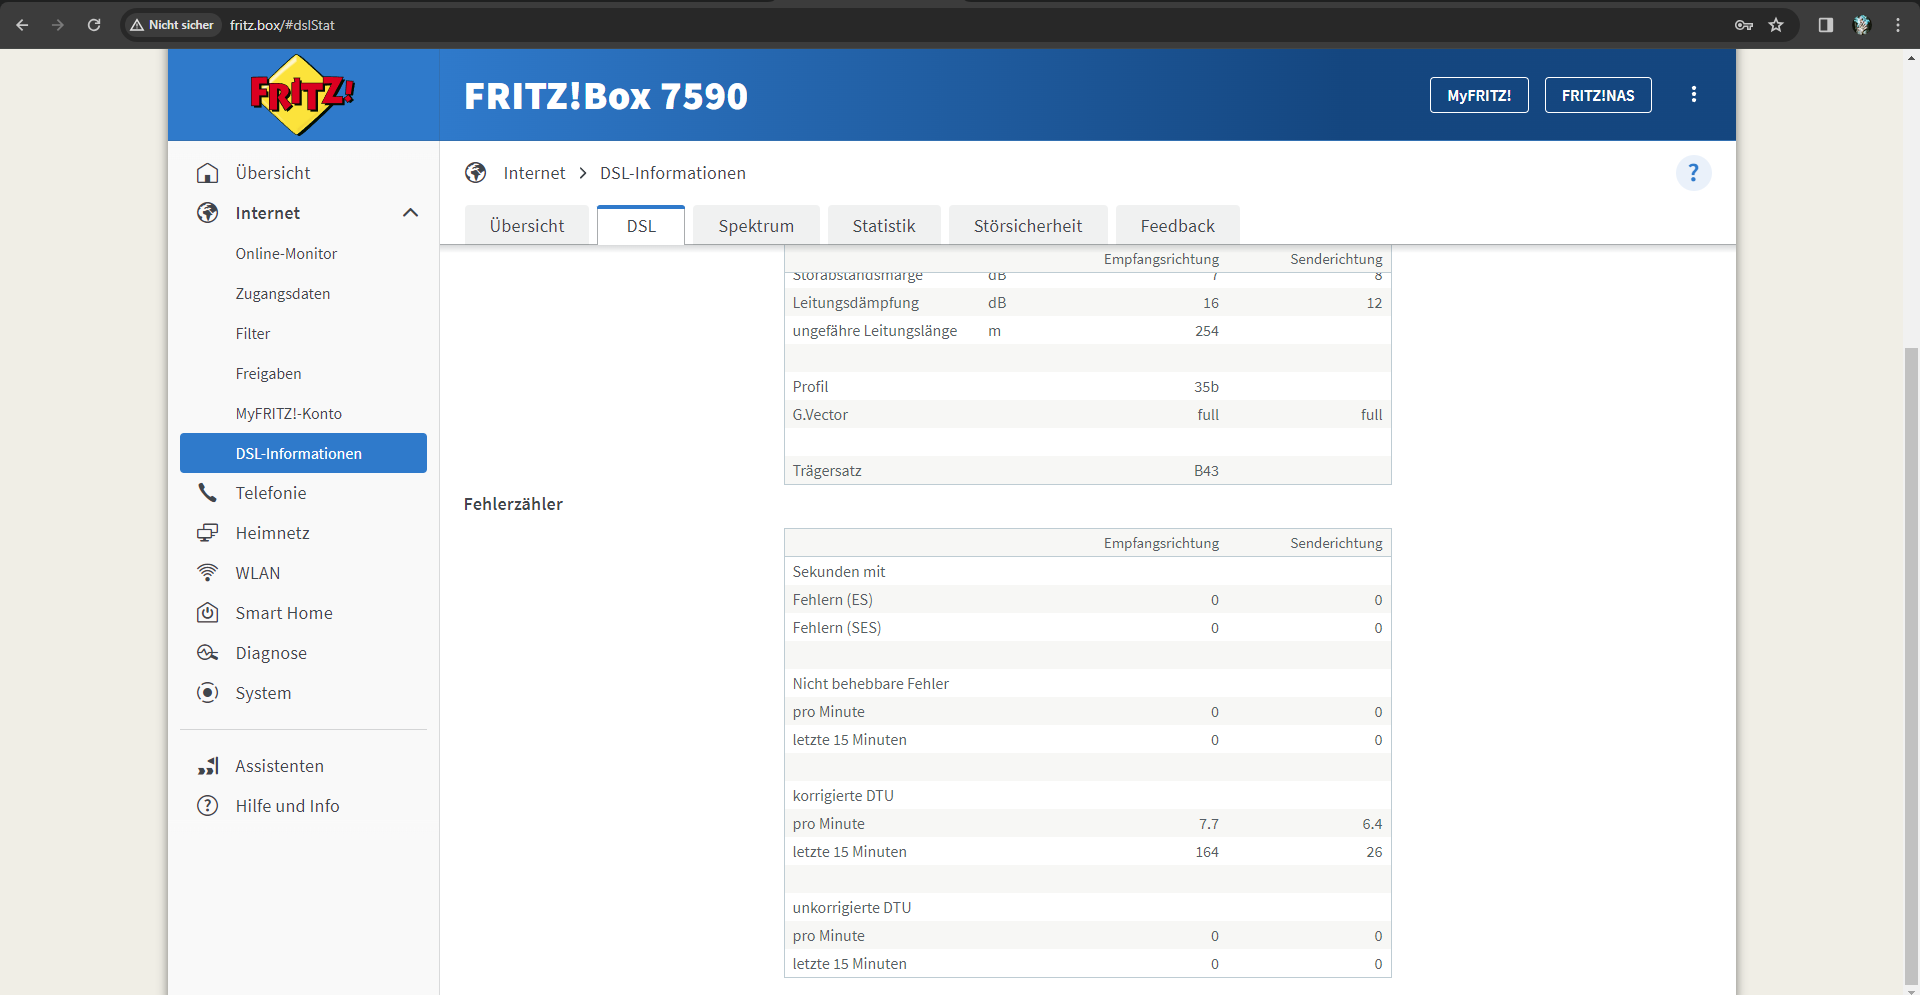
Task: Switch to the Übersicht tab
Action: [x=527, y=226]
